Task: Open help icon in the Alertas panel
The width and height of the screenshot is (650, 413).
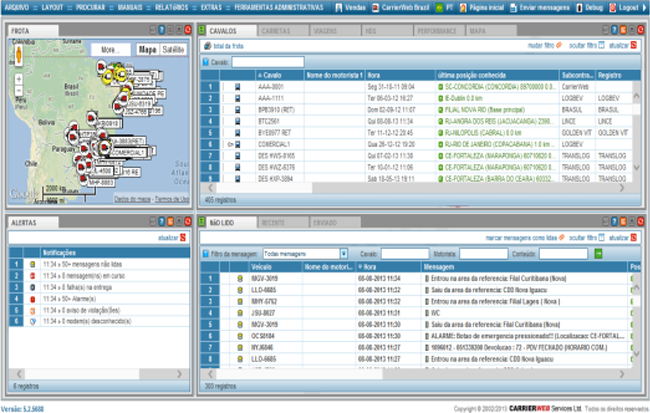Action: click(x=162, y=221)
